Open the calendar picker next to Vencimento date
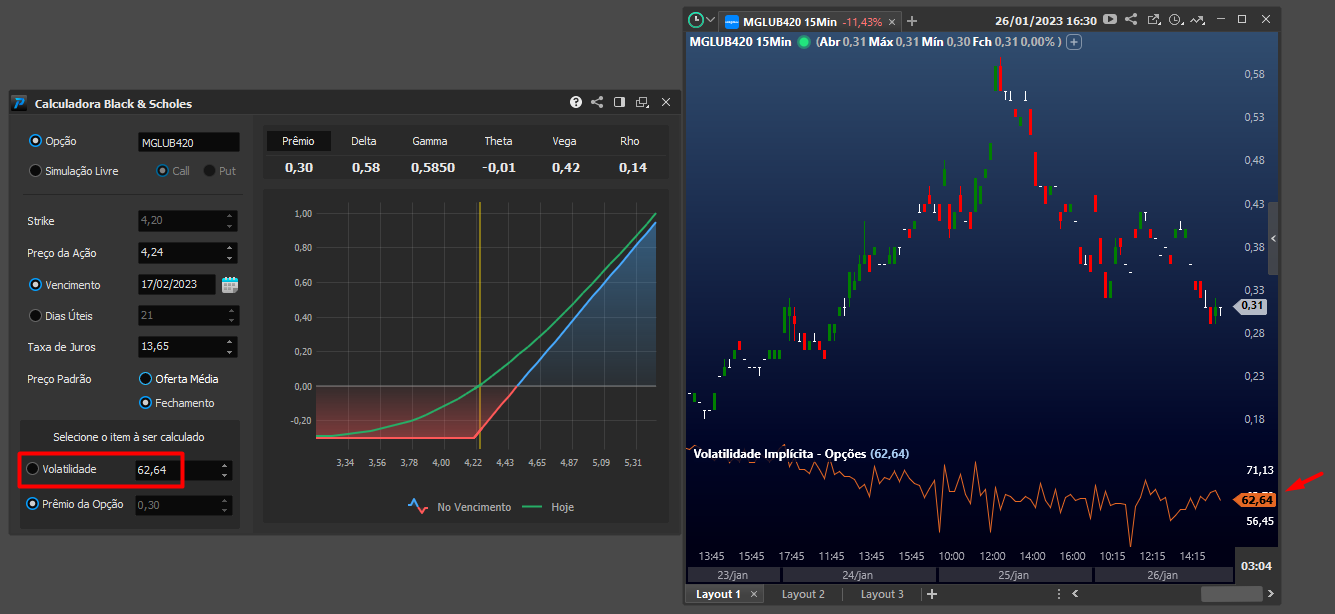This screenshot has height=614, width=1335. click(x=230, y=284)
